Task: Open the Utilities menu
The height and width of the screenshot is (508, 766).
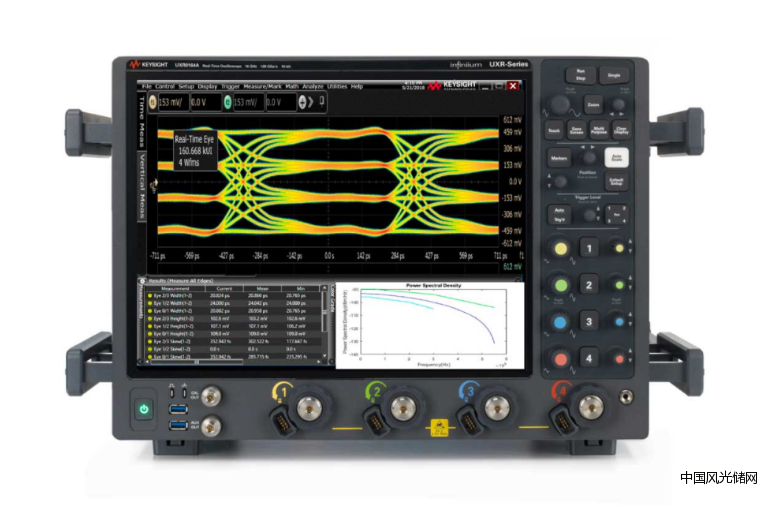Action: click(337, 86)
